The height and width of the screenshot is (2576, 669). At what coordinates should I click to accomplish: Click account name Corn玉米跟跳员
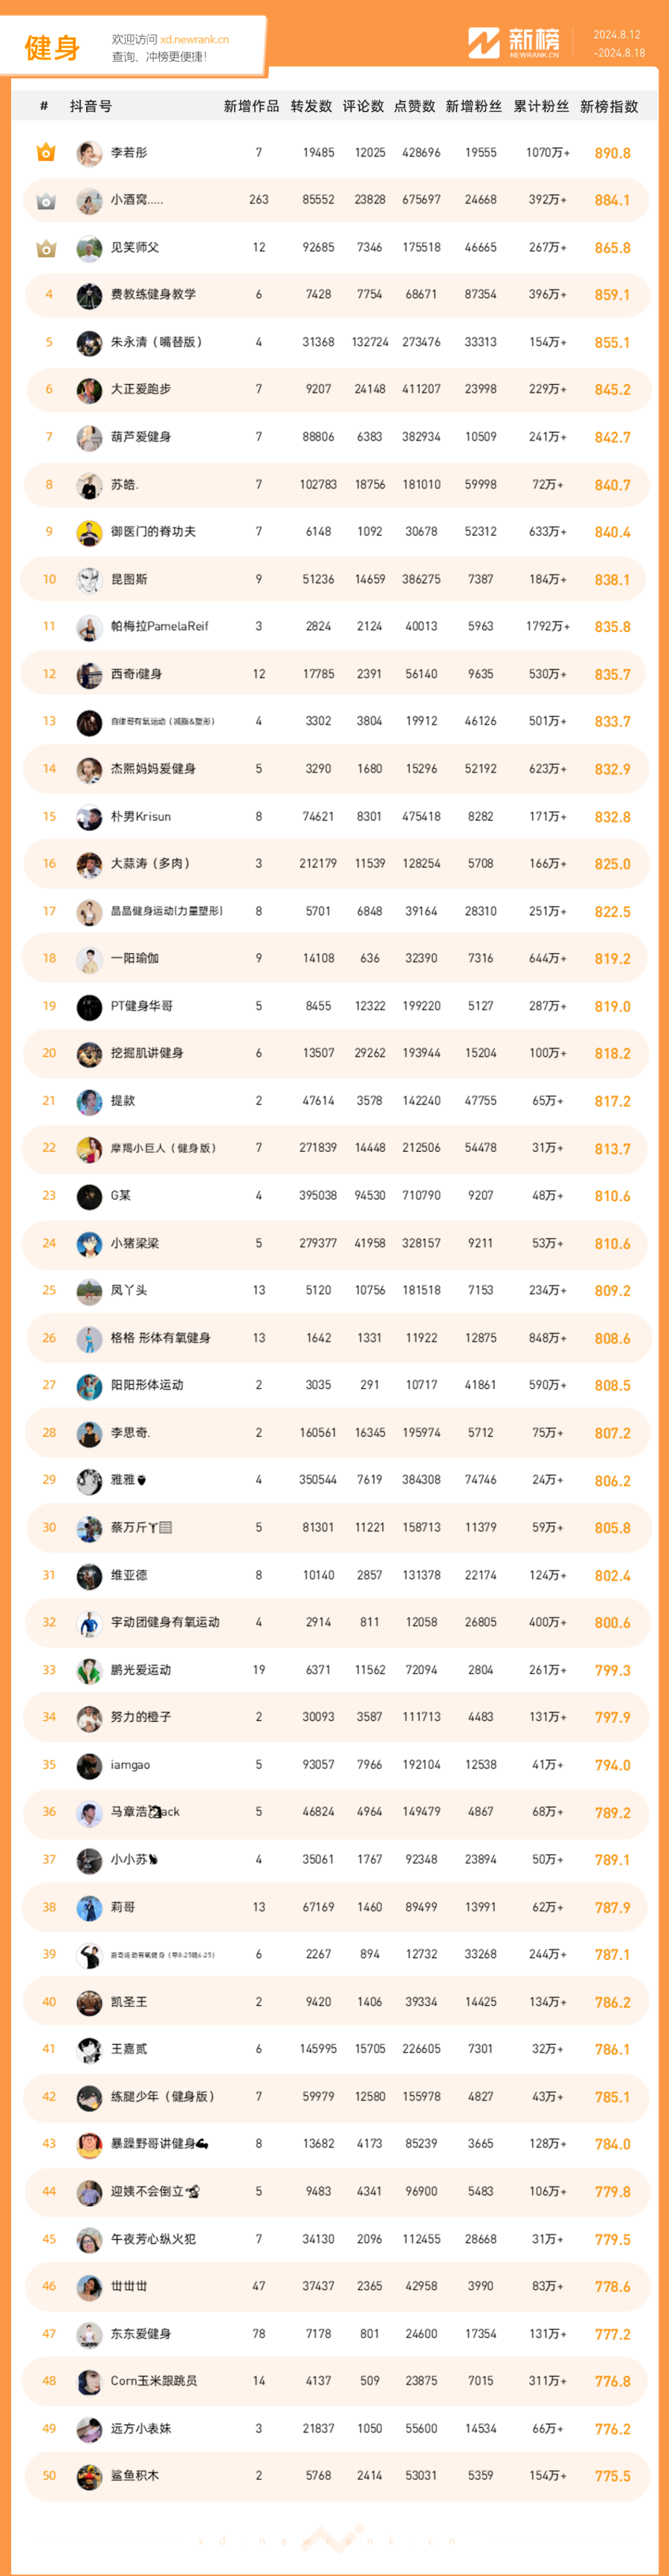pos(153,2381)
